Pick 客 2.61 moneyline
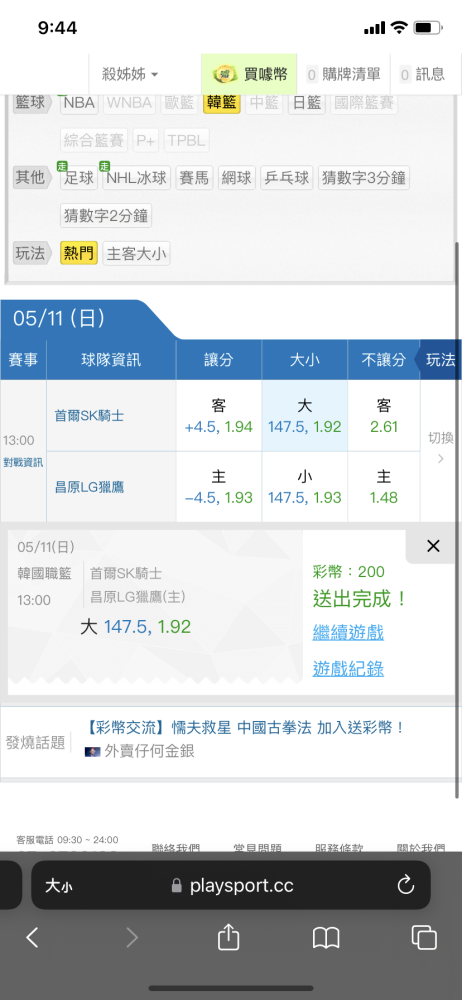This screenshot has height=1000, width=462. [384, 416]
